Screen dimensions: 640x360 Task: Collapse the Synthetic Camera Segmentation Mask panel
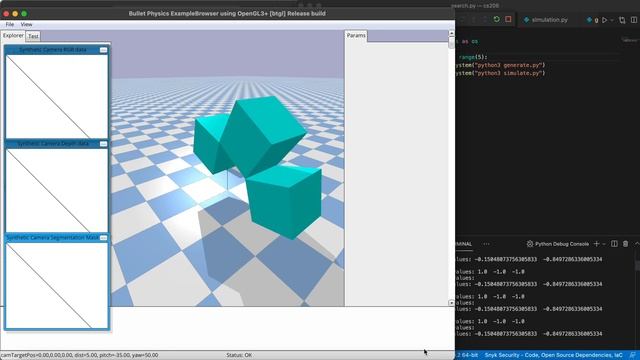103,238
